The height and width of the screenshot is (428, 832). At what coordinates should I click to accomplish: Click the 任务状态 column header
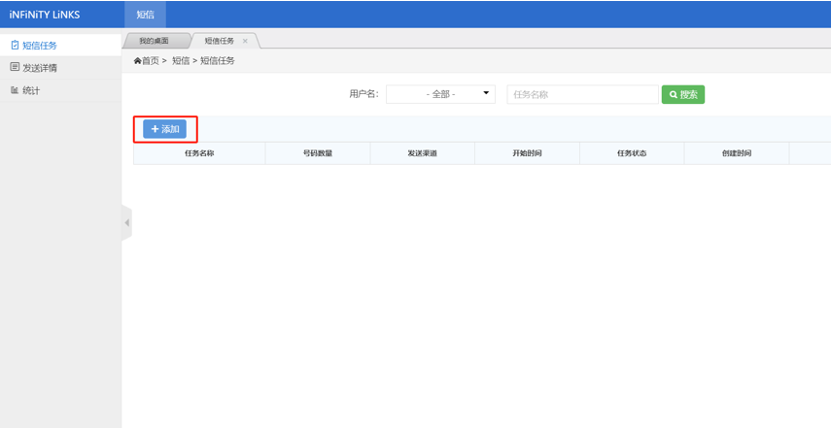(631, 154)
